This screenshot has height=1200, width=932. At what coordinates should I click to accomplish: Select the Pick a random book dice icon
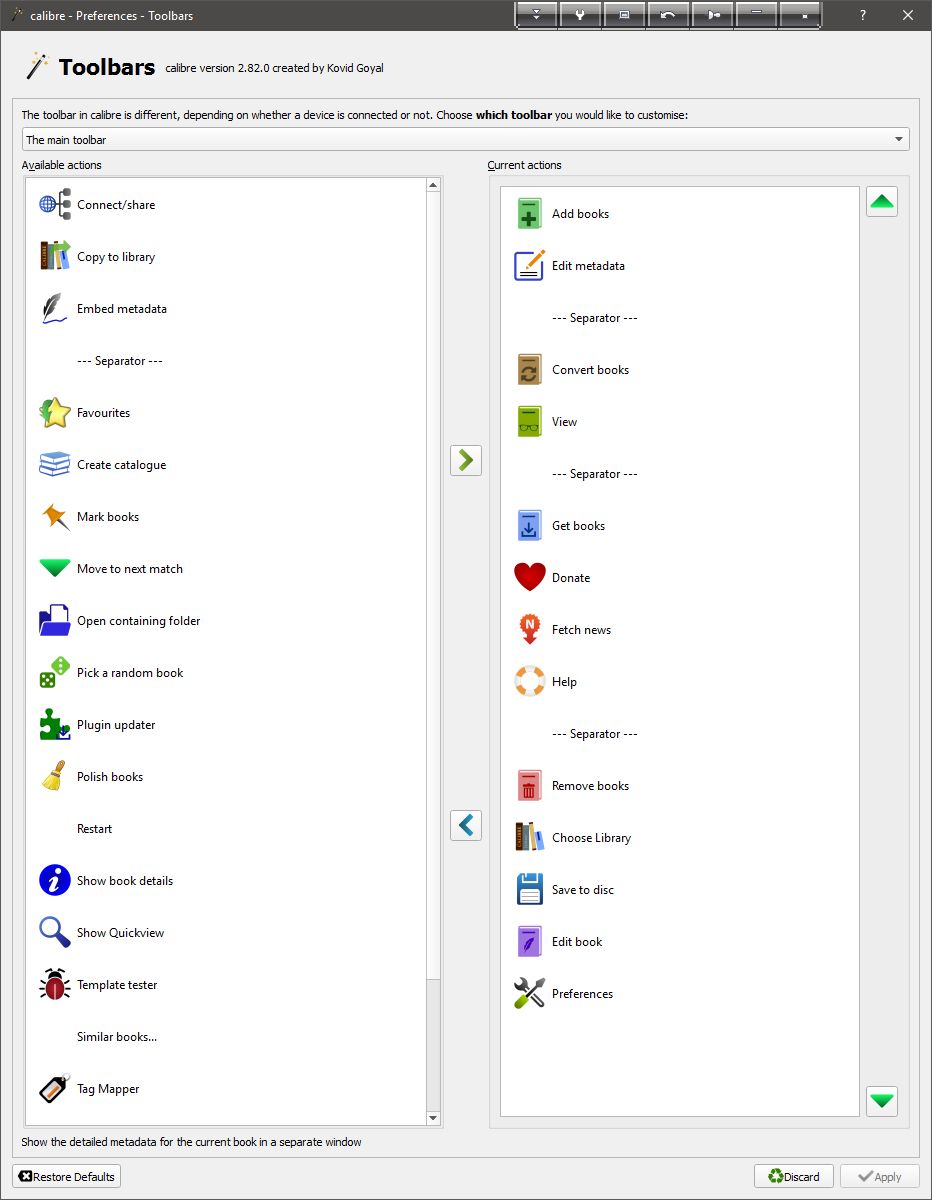coord(55,673)
